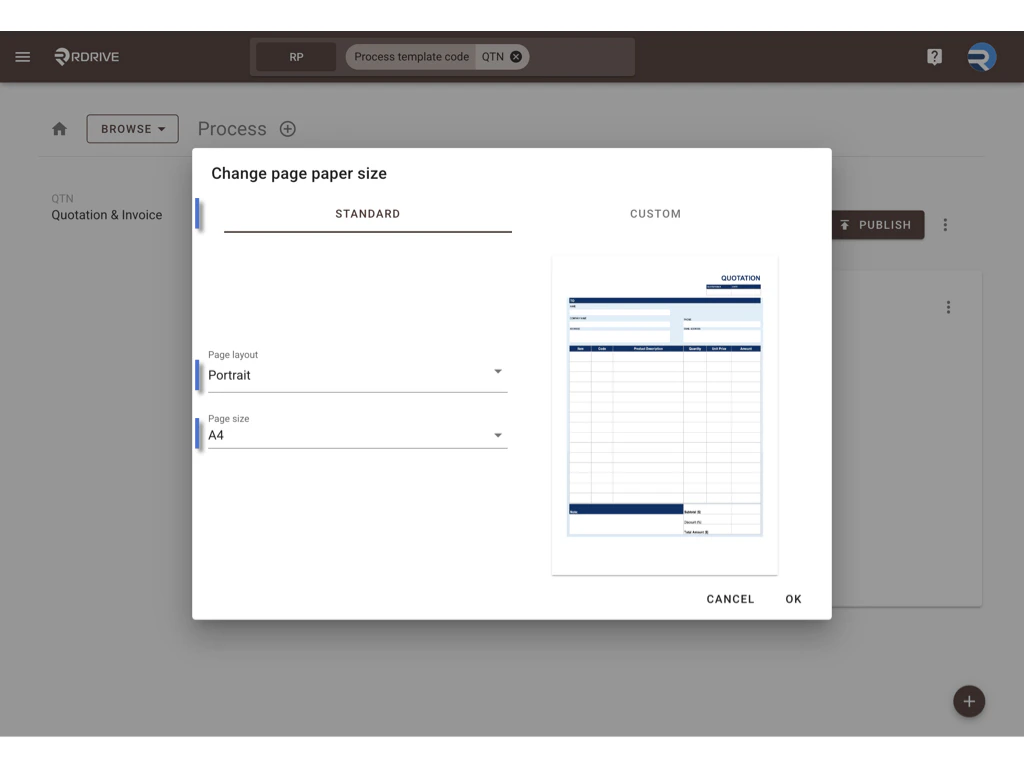Click the publish upload icon
This screenshot has height=768, width=1024.
point(847,225)
